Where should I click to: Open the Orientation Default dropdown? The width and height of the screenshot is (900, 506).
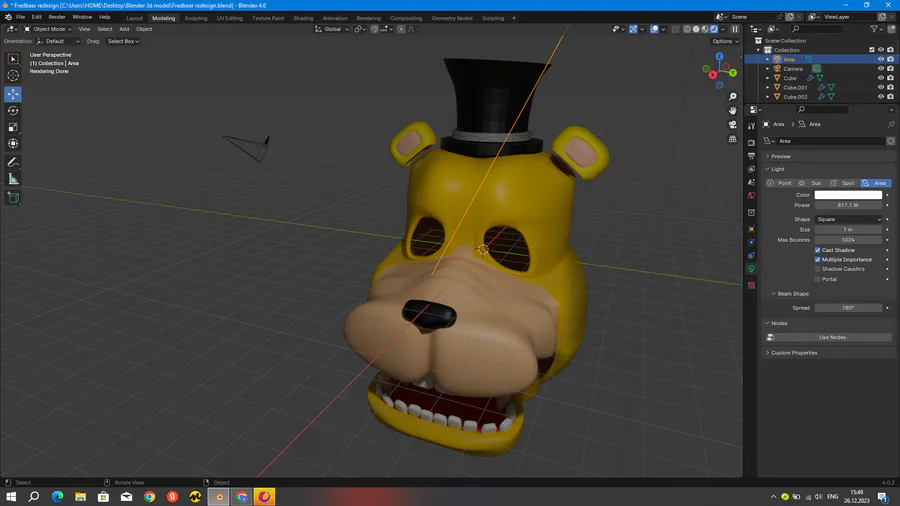click(x=58, y=41)
